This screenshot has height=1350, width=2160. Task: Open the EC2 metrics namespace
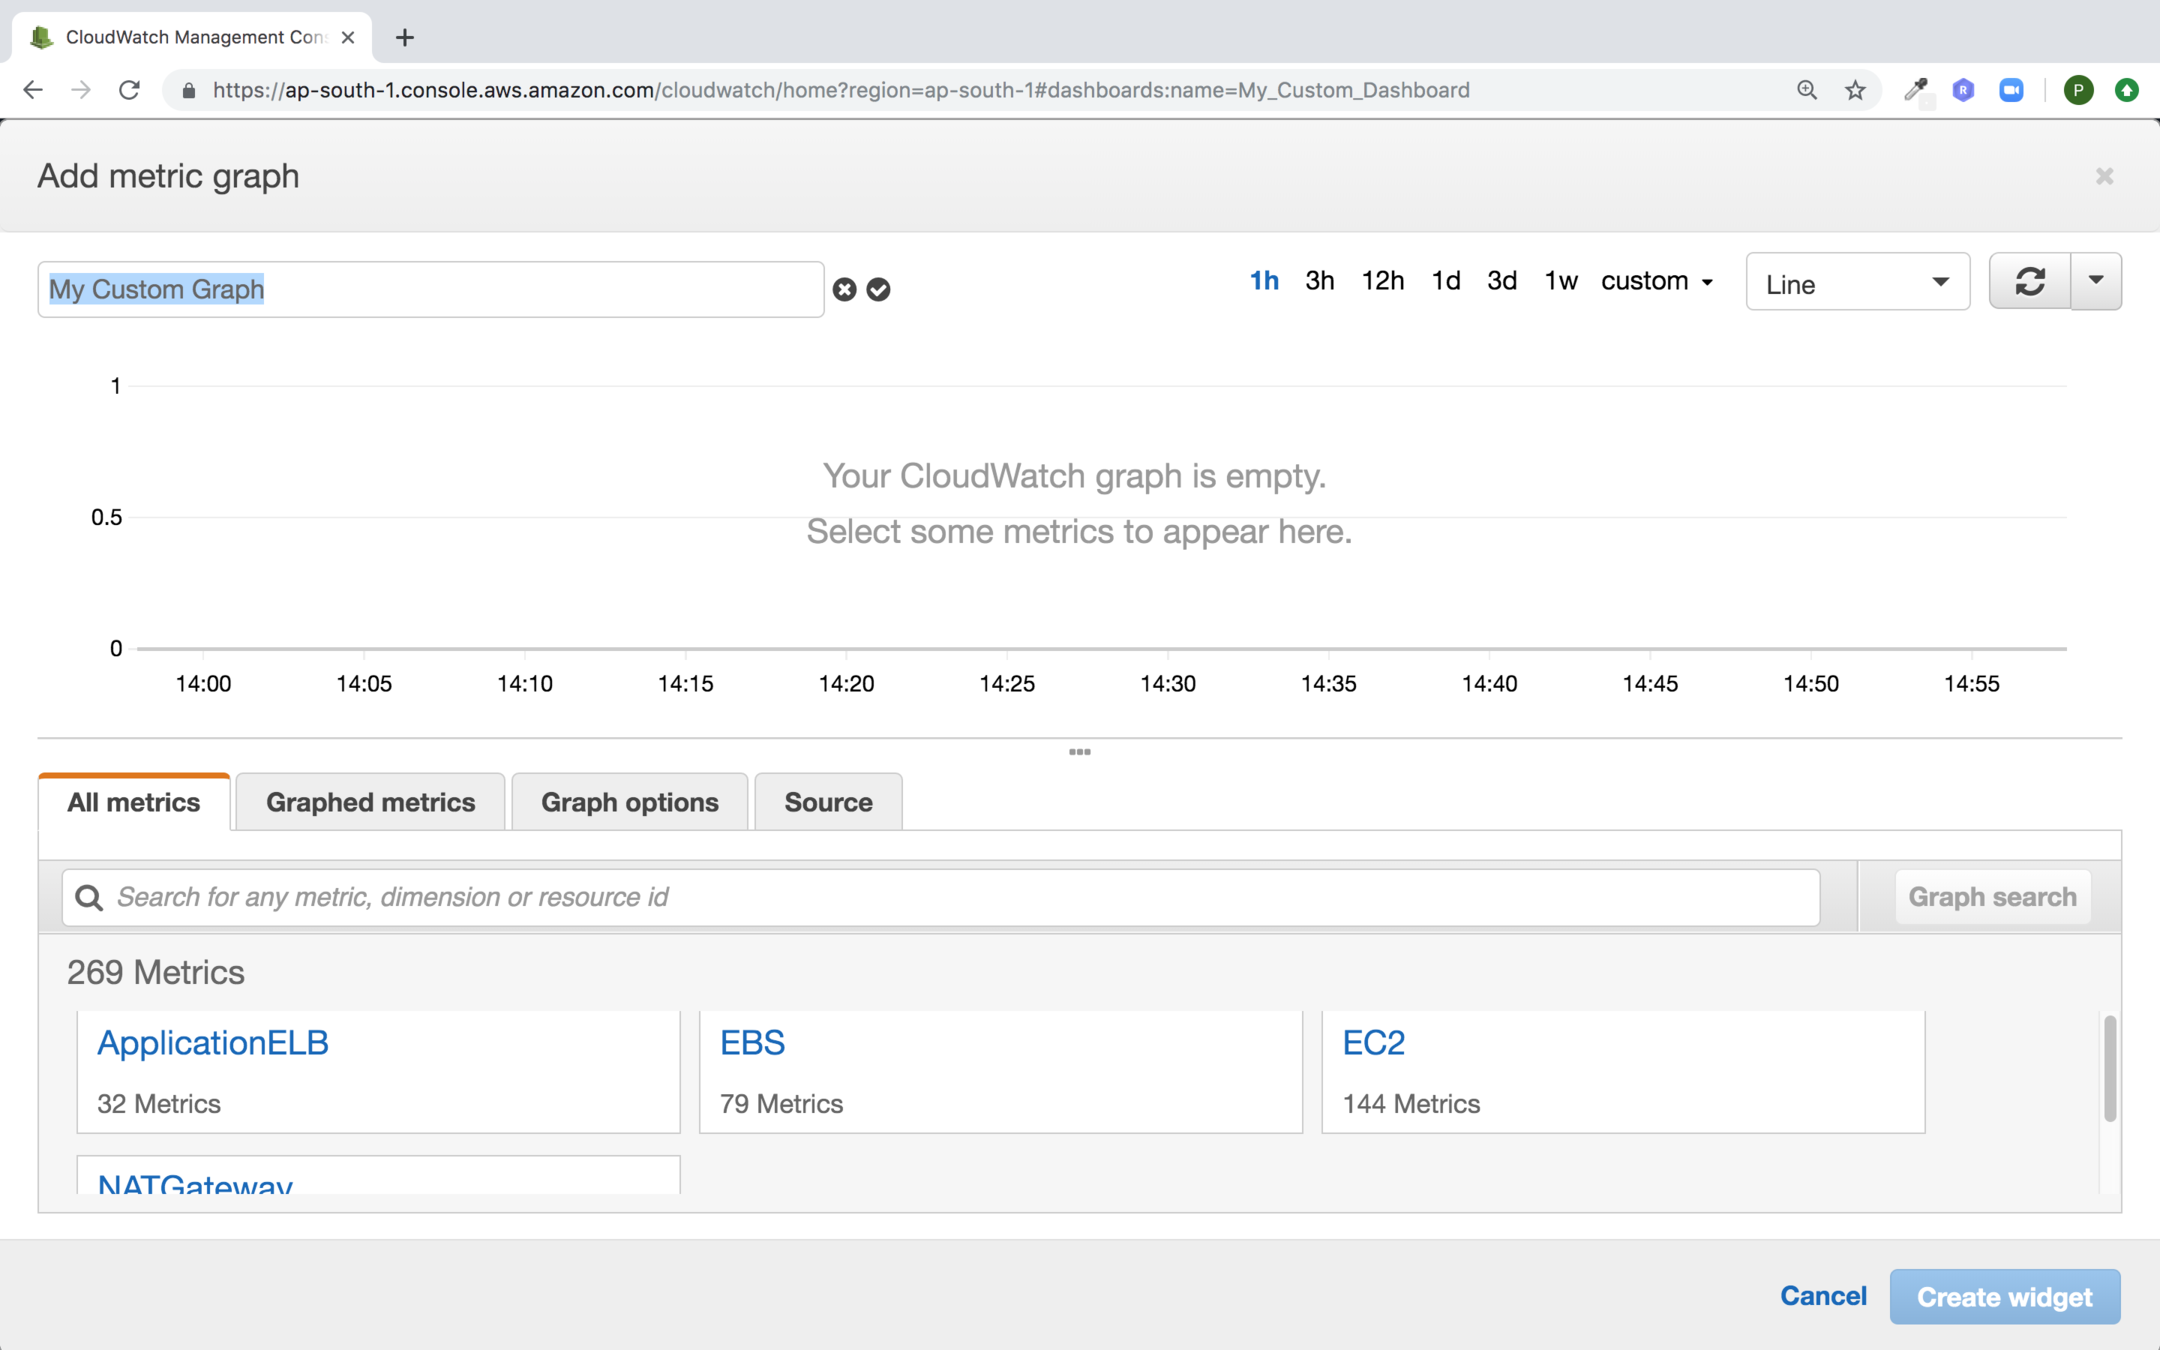pyautogui.click(x=1373, y=1043)
